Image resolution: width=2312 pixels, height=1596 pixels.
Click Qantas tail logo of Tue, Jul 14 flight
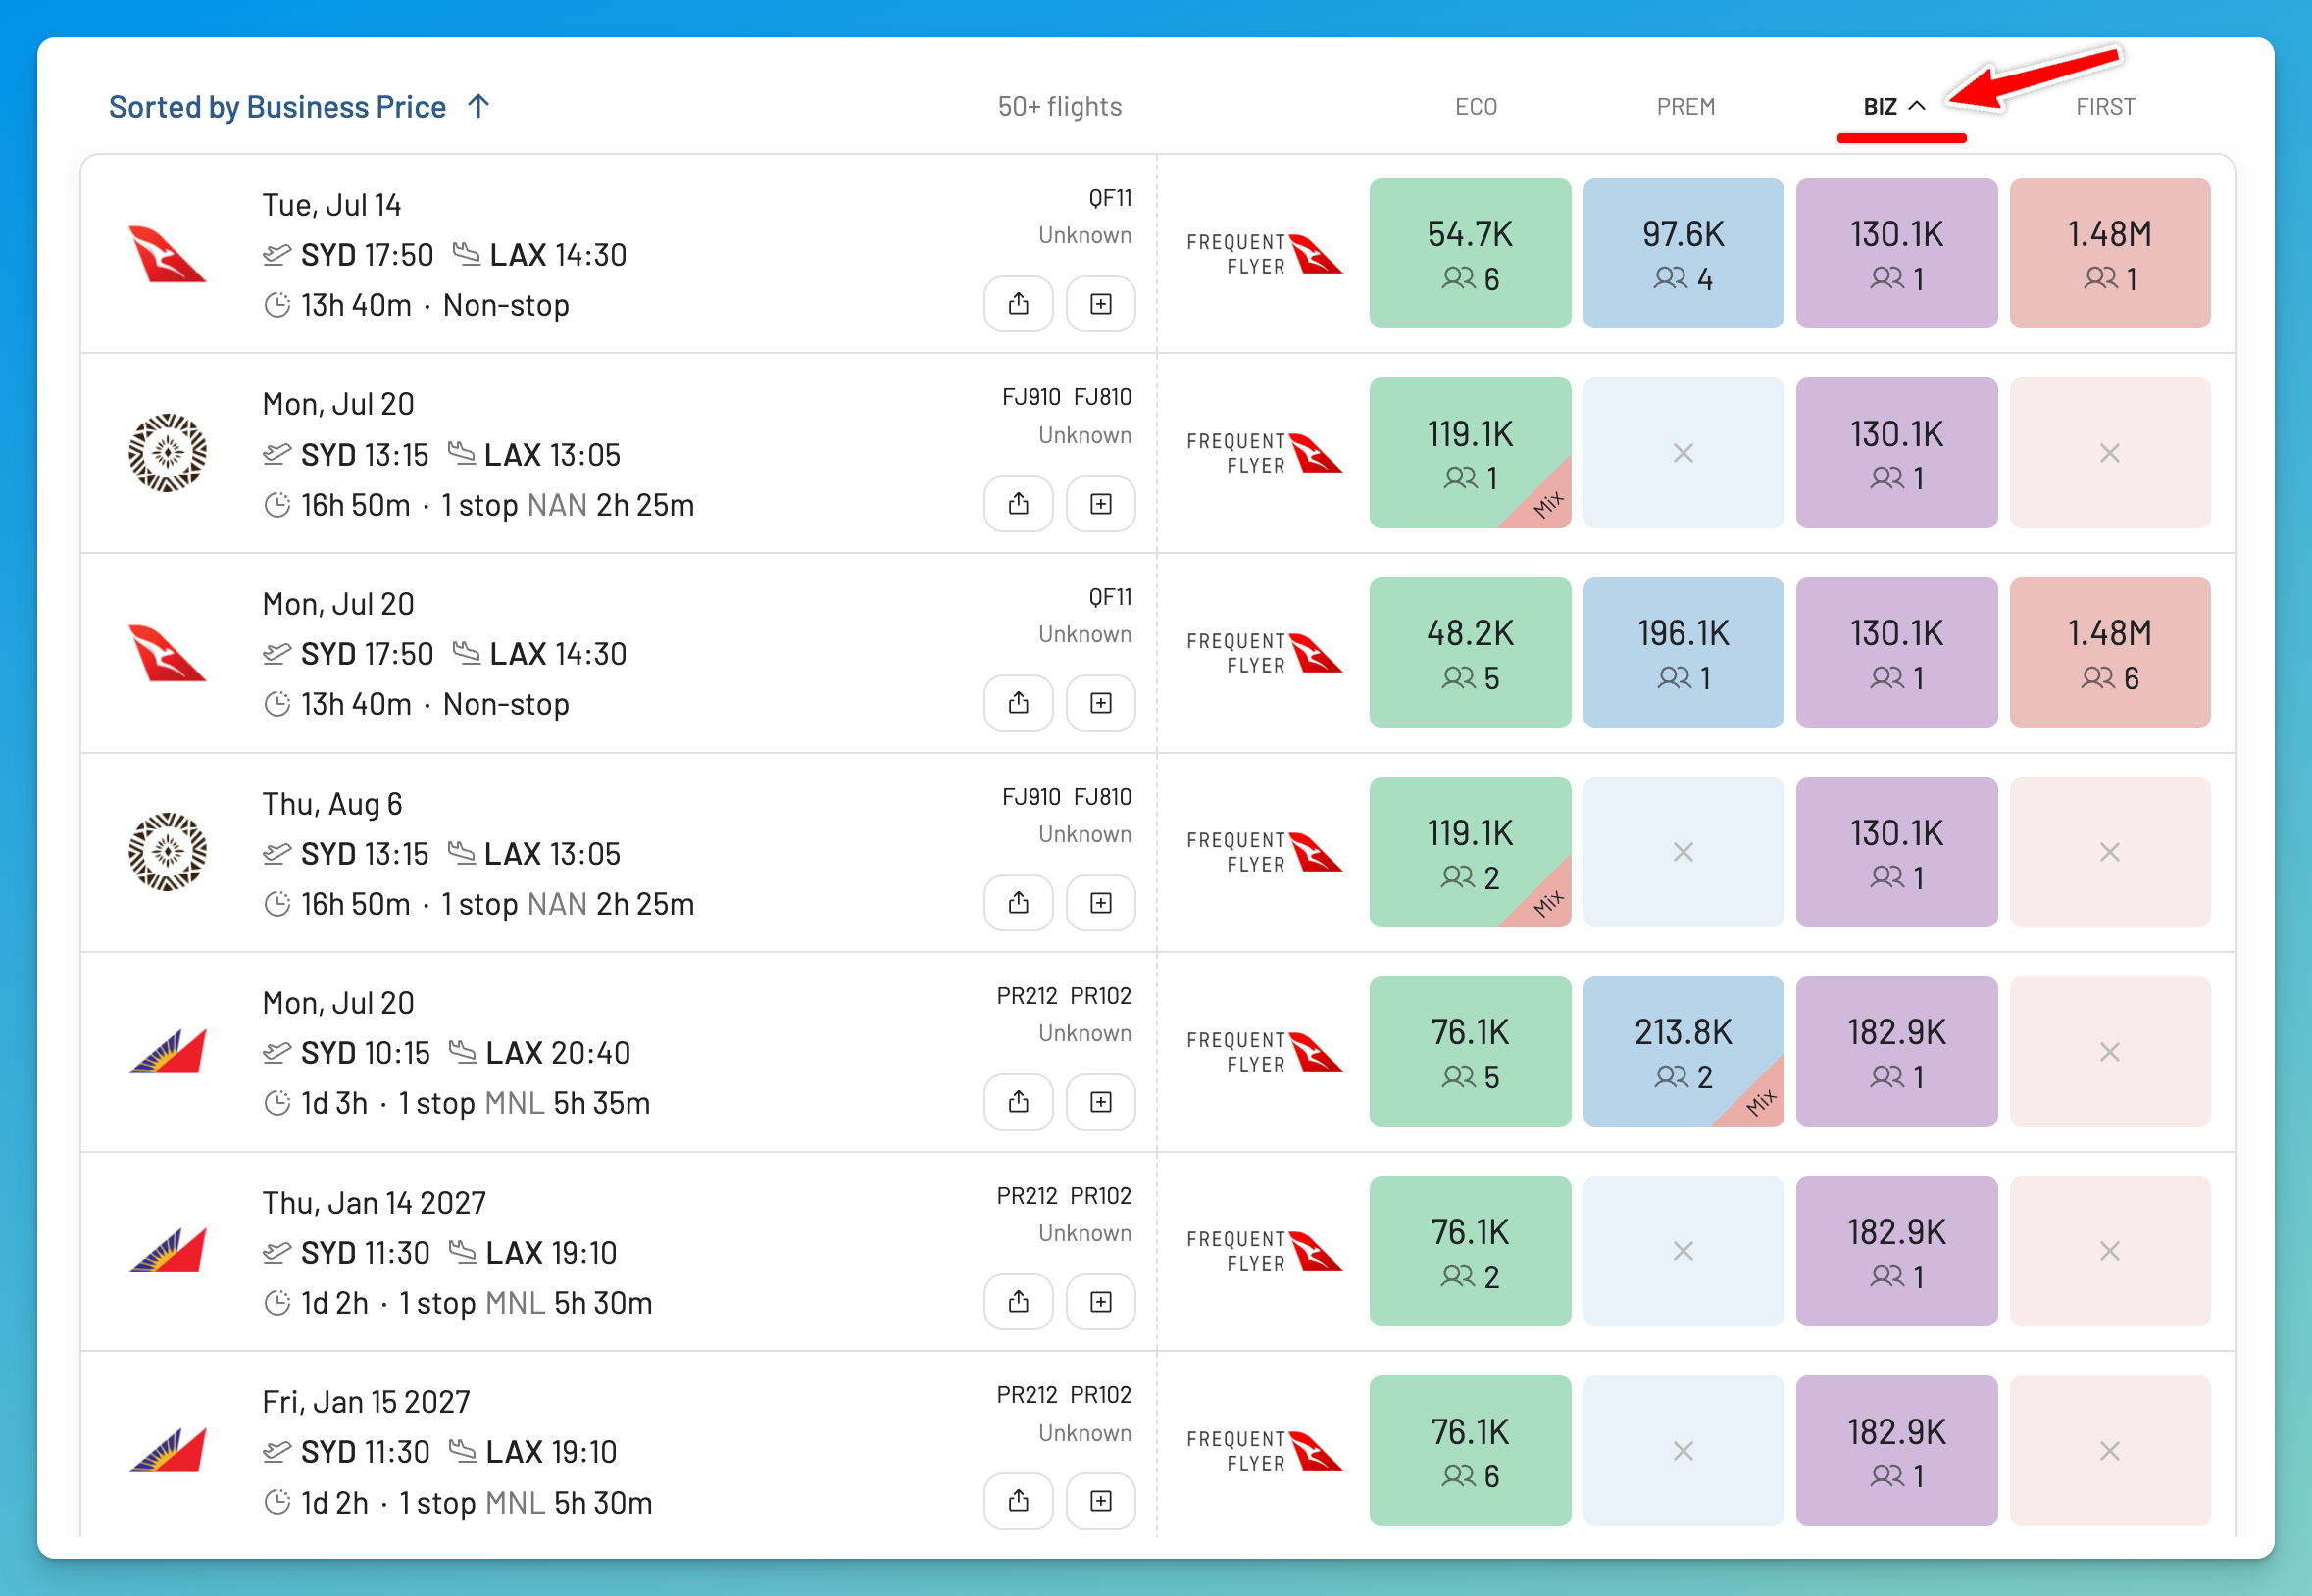(x=167, y=254)
